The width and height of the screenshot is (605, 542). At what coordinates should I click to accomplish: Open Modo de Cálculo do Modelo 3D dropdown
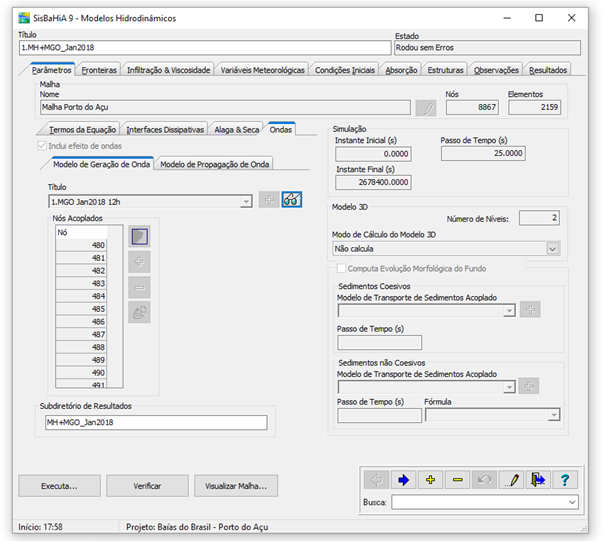[x=553, y=249]
